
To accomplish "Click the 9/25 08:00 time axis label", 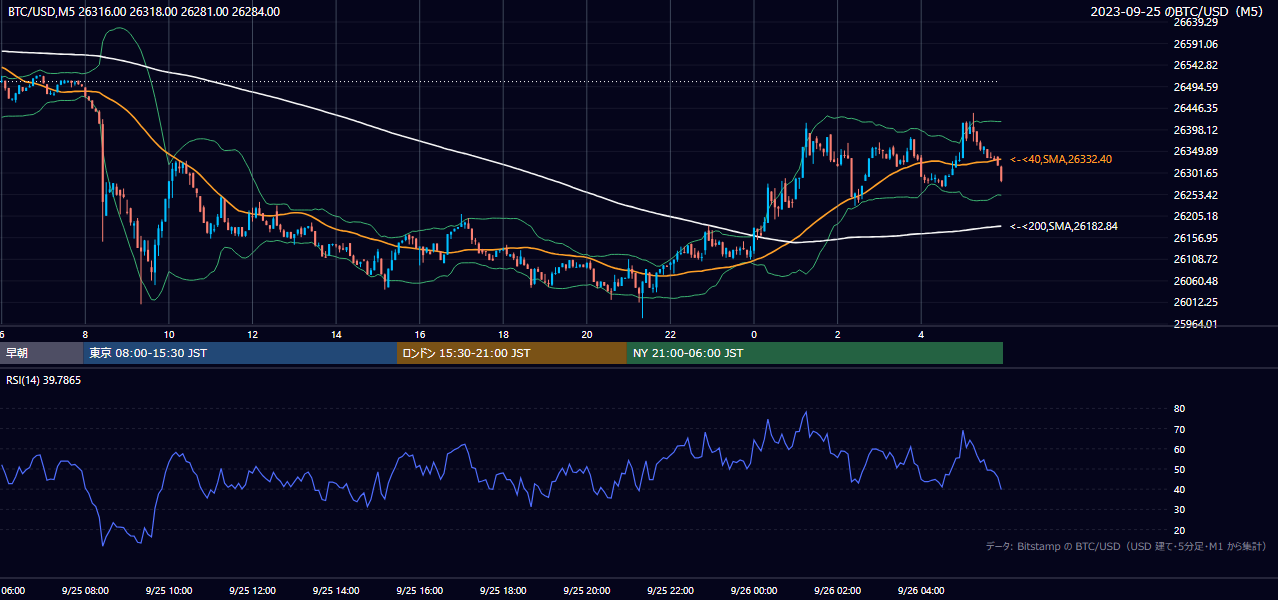I will [x=85, y=591].
